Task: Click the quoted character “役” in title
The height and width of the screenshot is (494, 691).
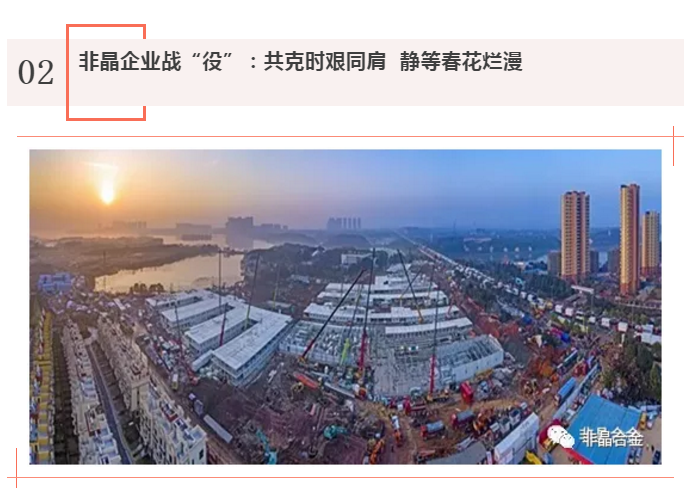Action: click(x=212, y=61)
